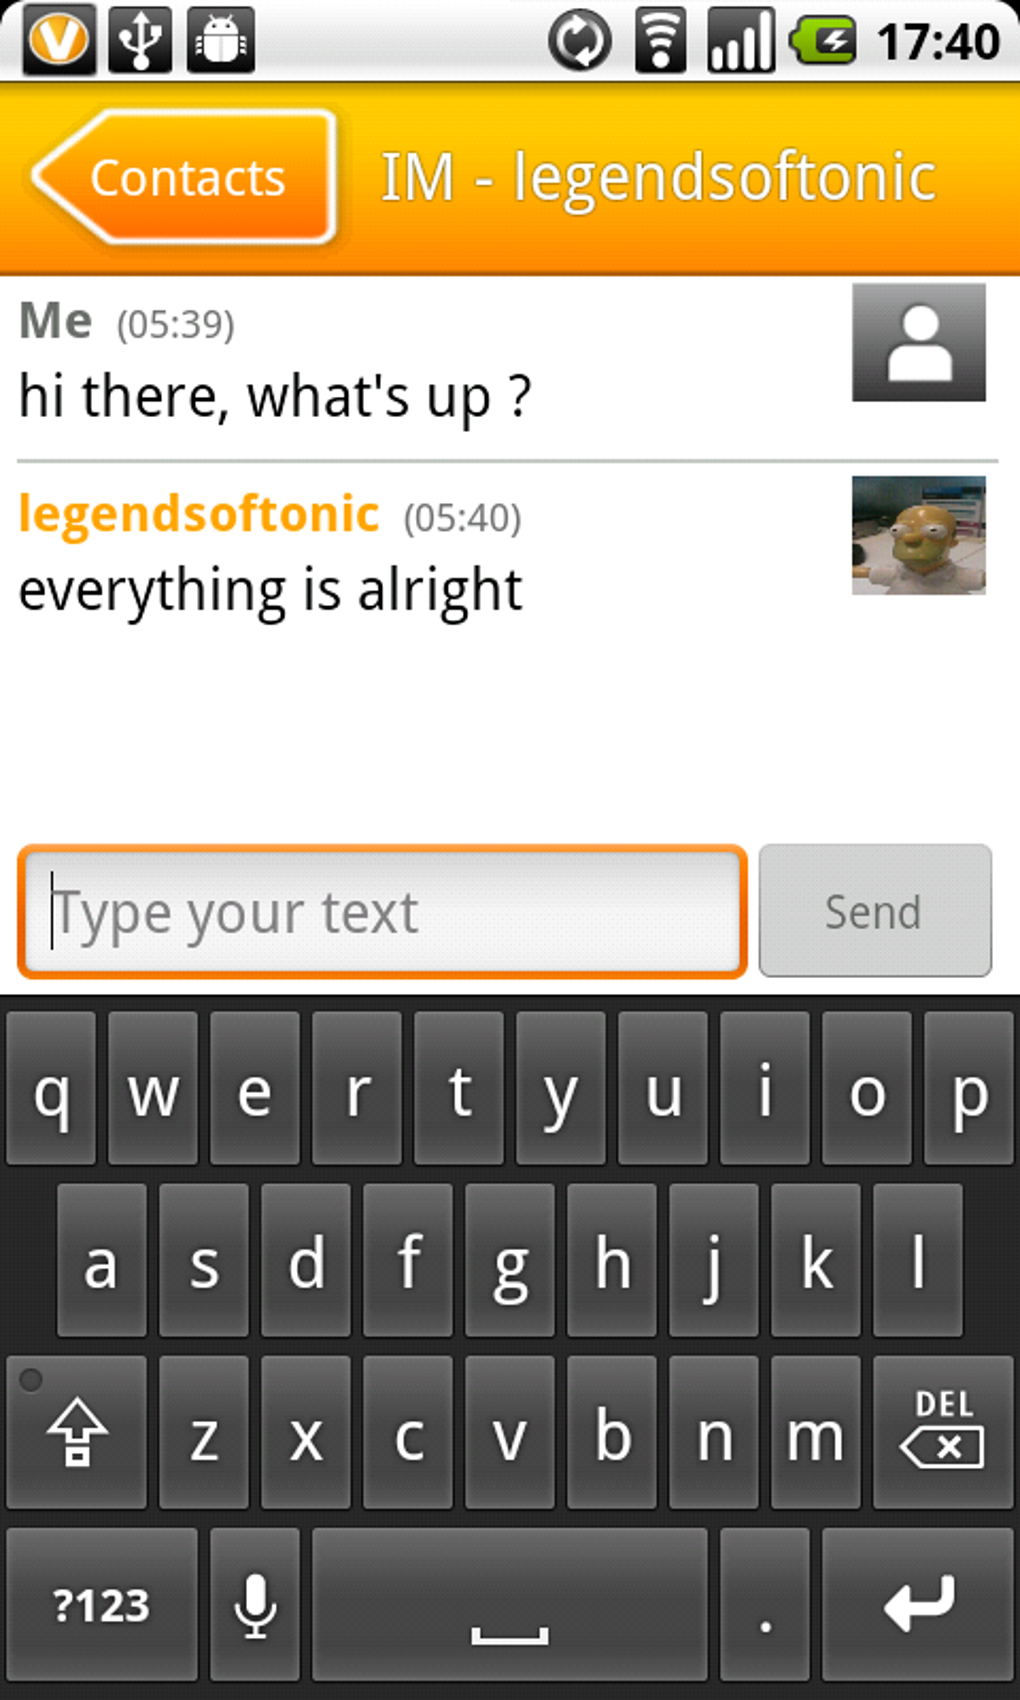
Task: Tap the enter return arrow key
Action: pos(918,1604)
